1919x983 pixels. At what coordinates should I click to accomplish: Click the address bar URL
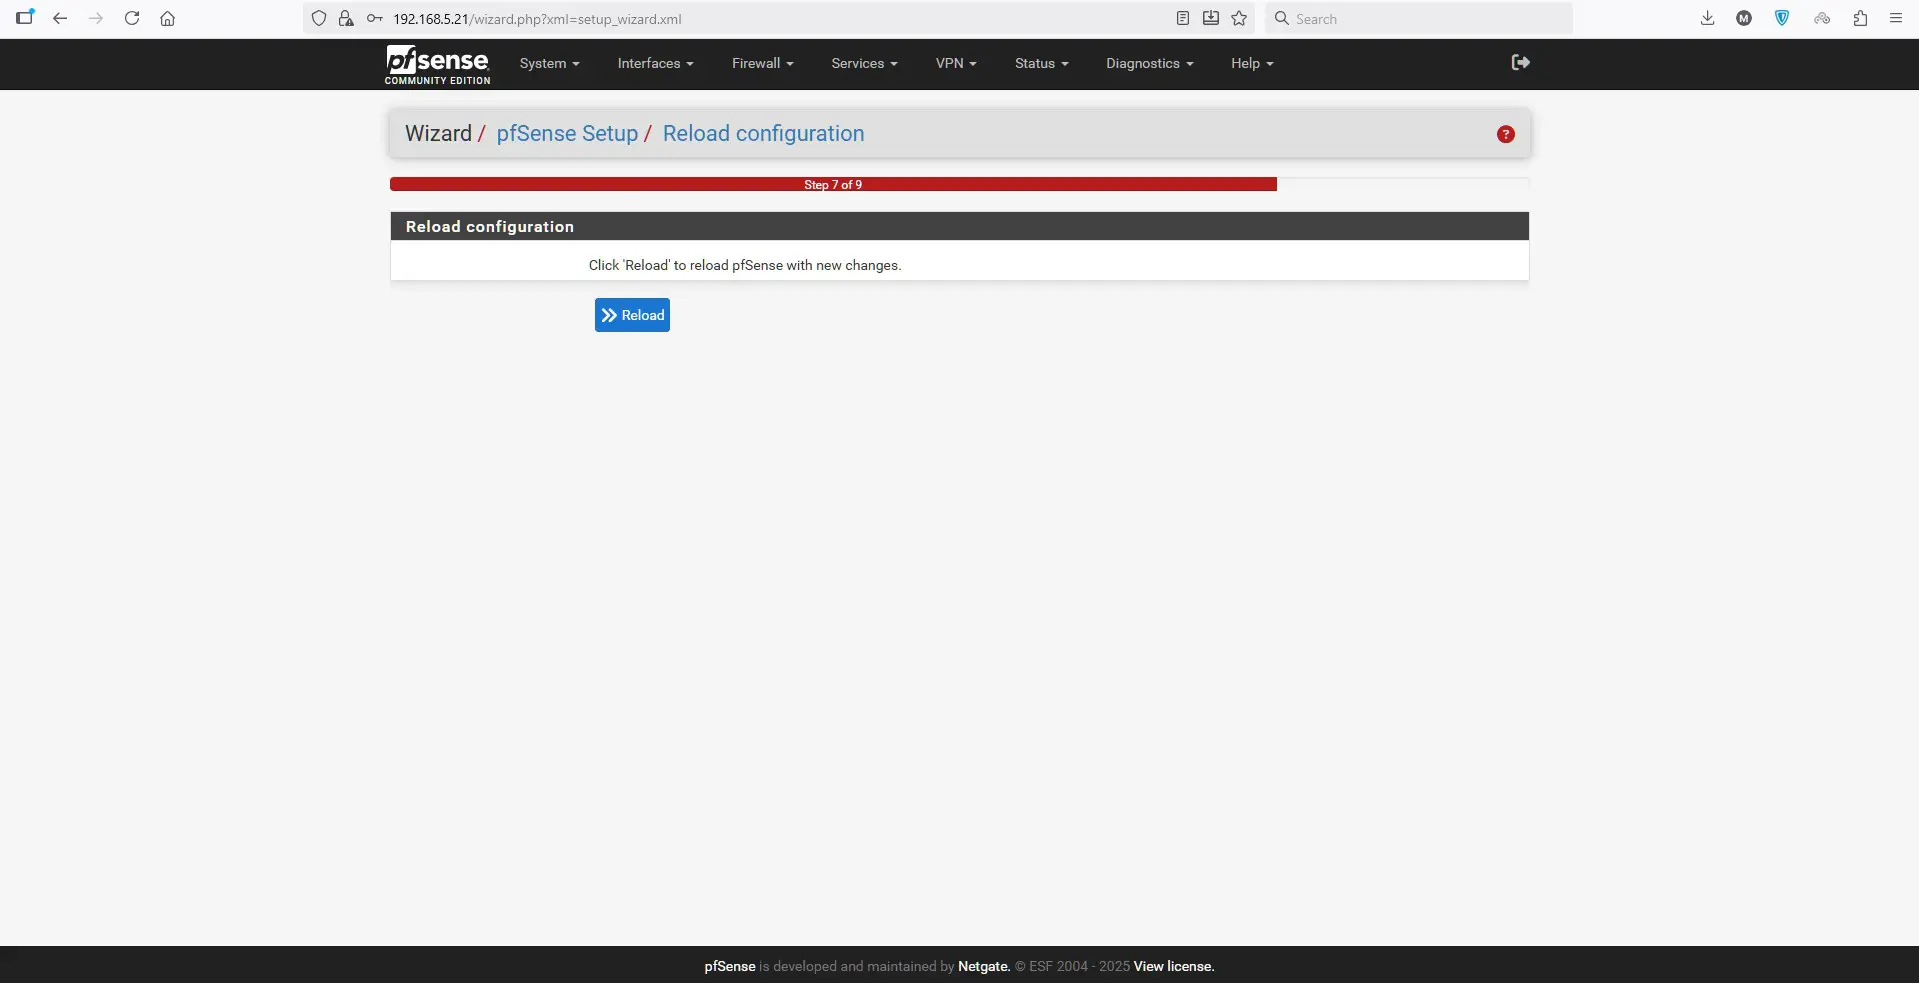tap(537, 19)
